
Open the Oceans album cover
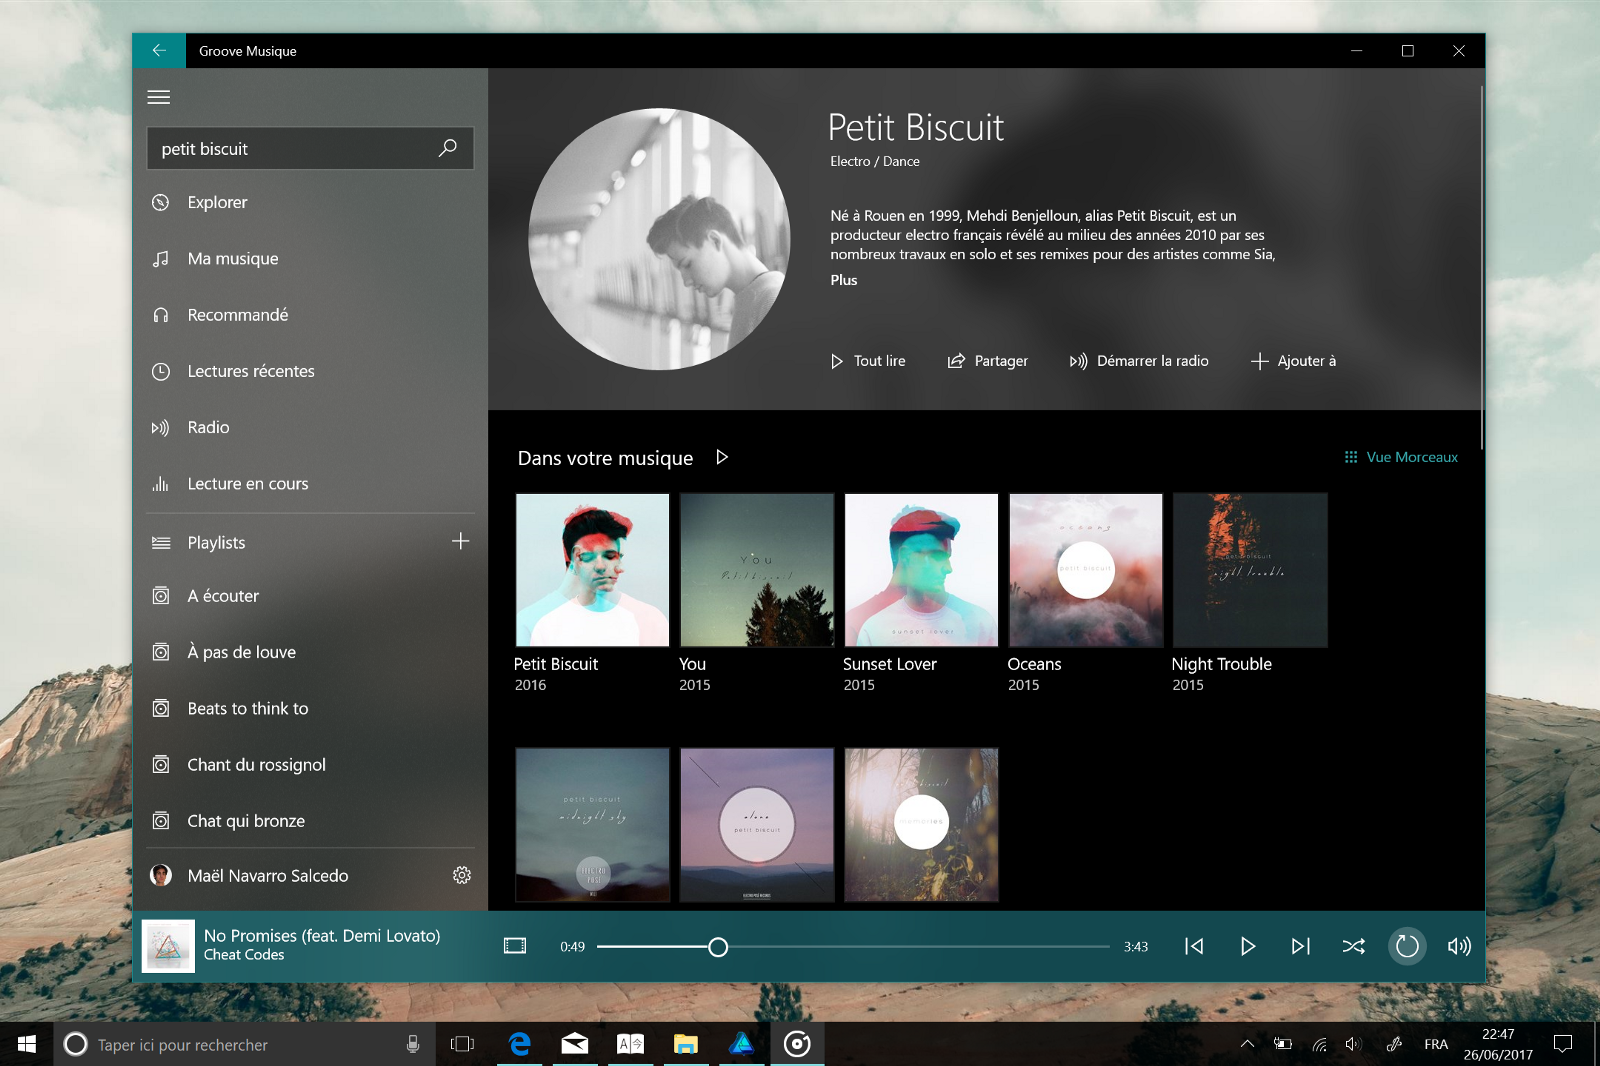pyautogui.click(x=1086, y=570)
